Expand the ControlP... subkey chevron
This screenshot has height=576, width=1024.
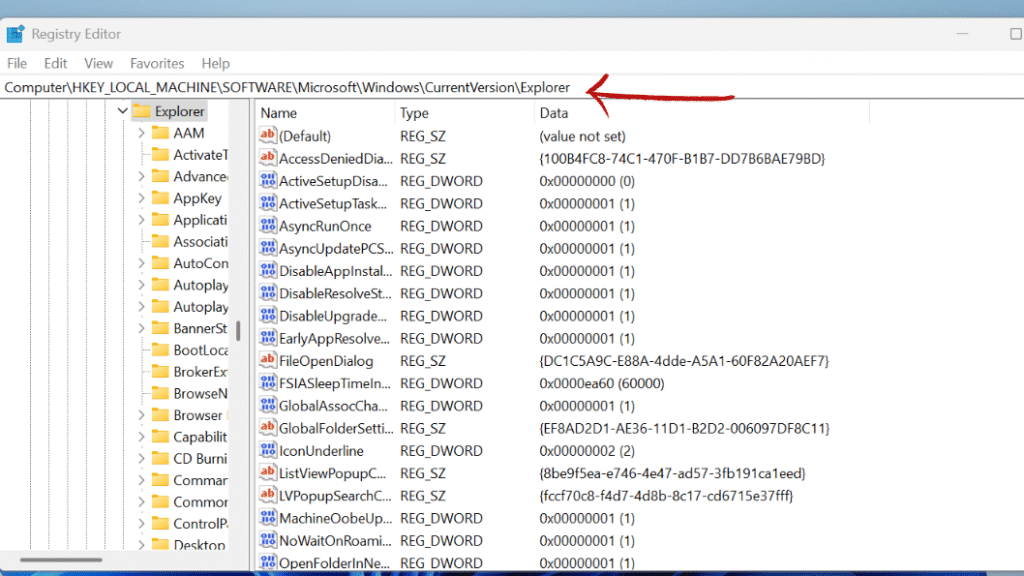pos(141,523)
